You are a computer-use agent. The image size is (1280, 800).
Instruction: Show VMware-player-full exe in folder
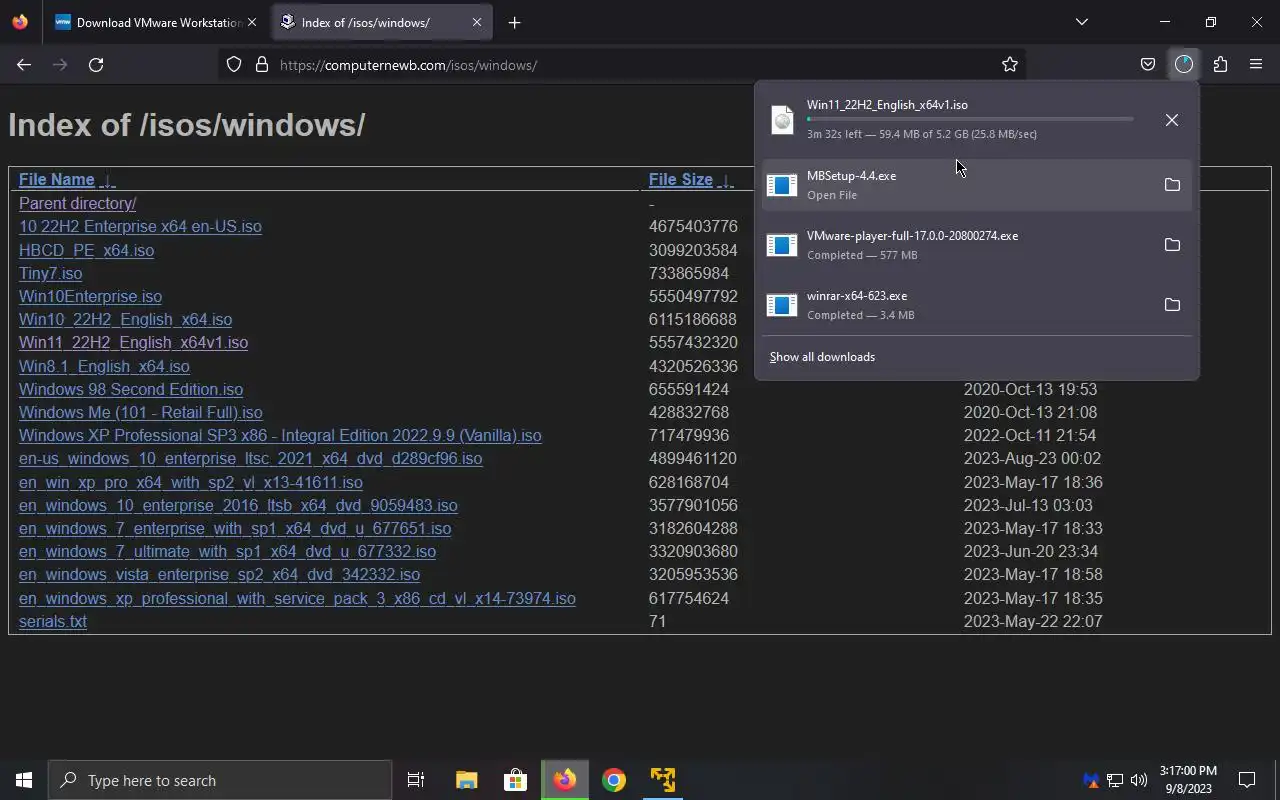[1172, 245]
